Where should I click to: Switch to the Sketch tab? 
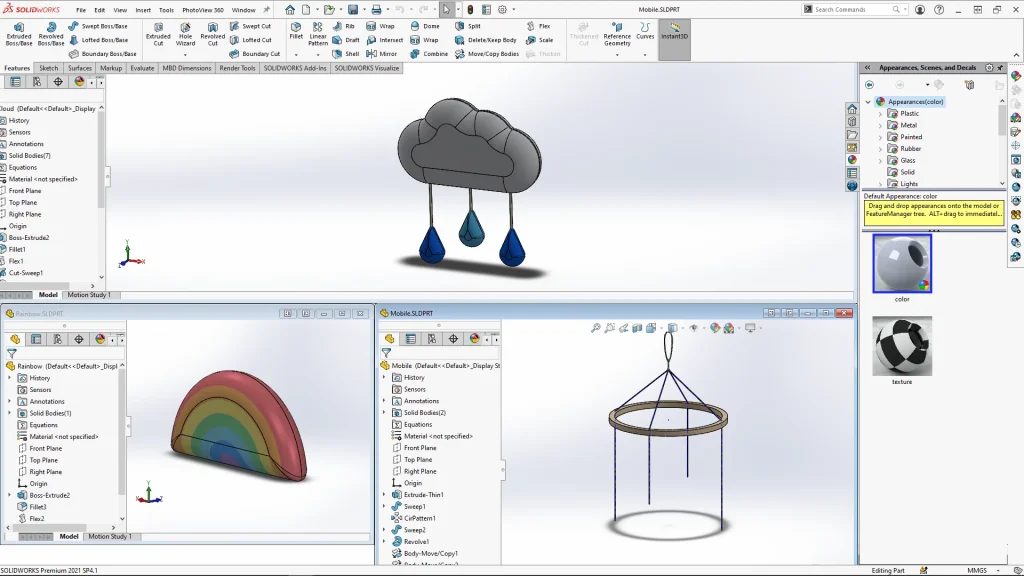(x=48, y=68)
